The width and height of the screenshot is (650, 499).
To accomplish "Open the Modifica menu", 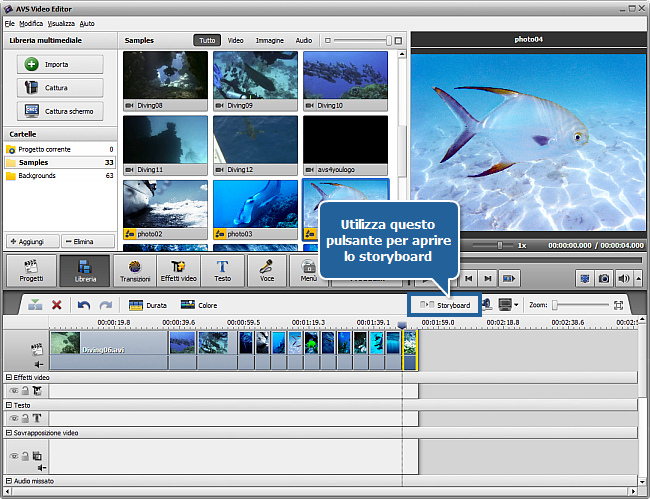I will 31,22.
